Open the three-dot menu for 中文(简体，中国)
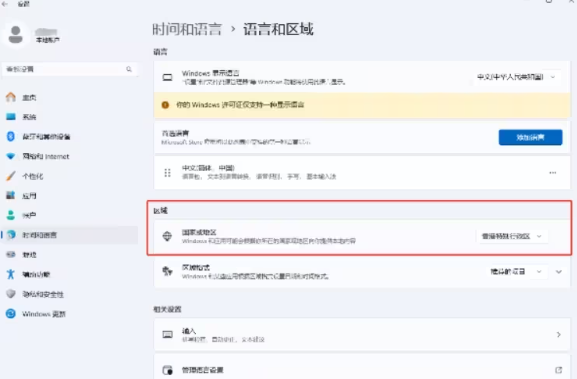This screenshot has width=577, height=379. pyautogui.click(x=552, y=173)
